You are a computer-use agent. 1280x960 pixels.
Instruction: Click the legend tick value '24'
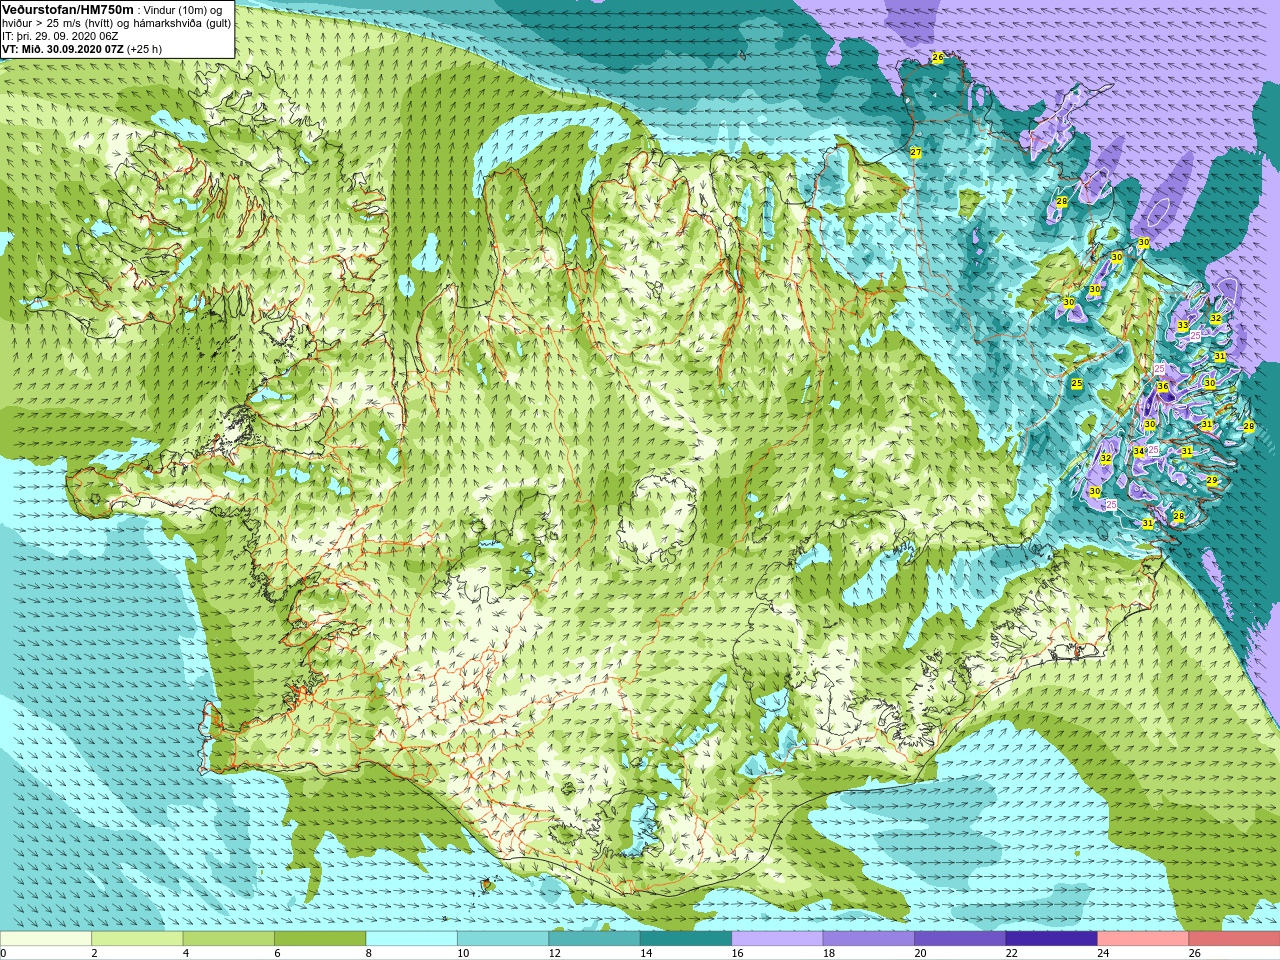(1104, 953)
